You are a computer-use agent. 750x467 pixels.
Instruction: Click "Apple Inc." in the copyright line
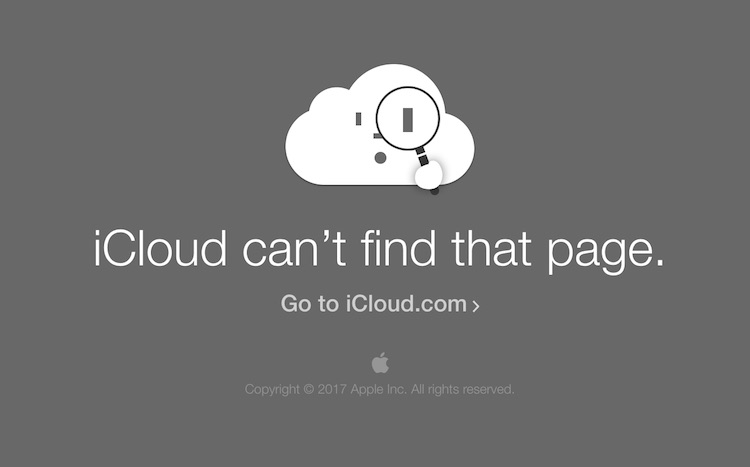(378, 389)
